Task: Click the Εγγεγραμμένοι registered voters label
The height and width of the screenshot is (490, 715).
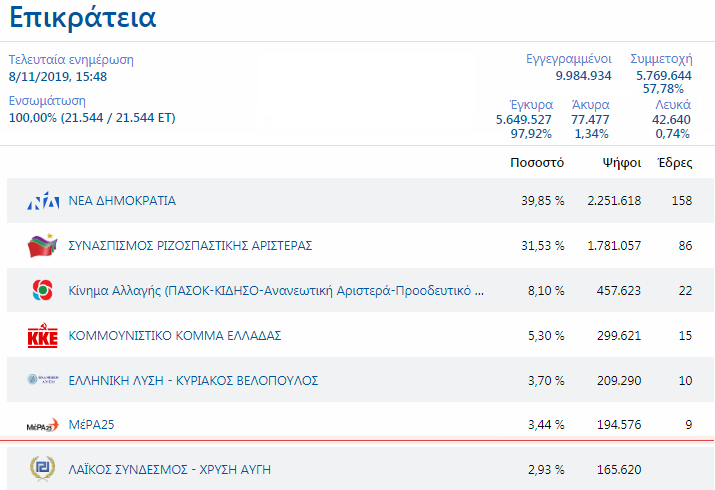Action: [x=569, y=59]
